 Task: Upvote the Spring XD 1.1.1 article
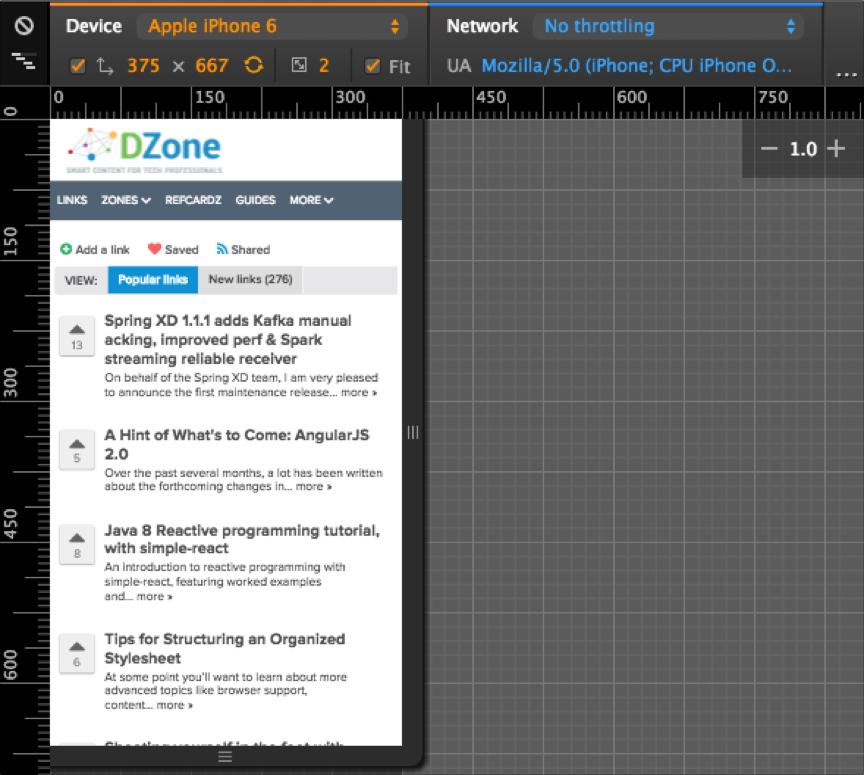point(77,336)
